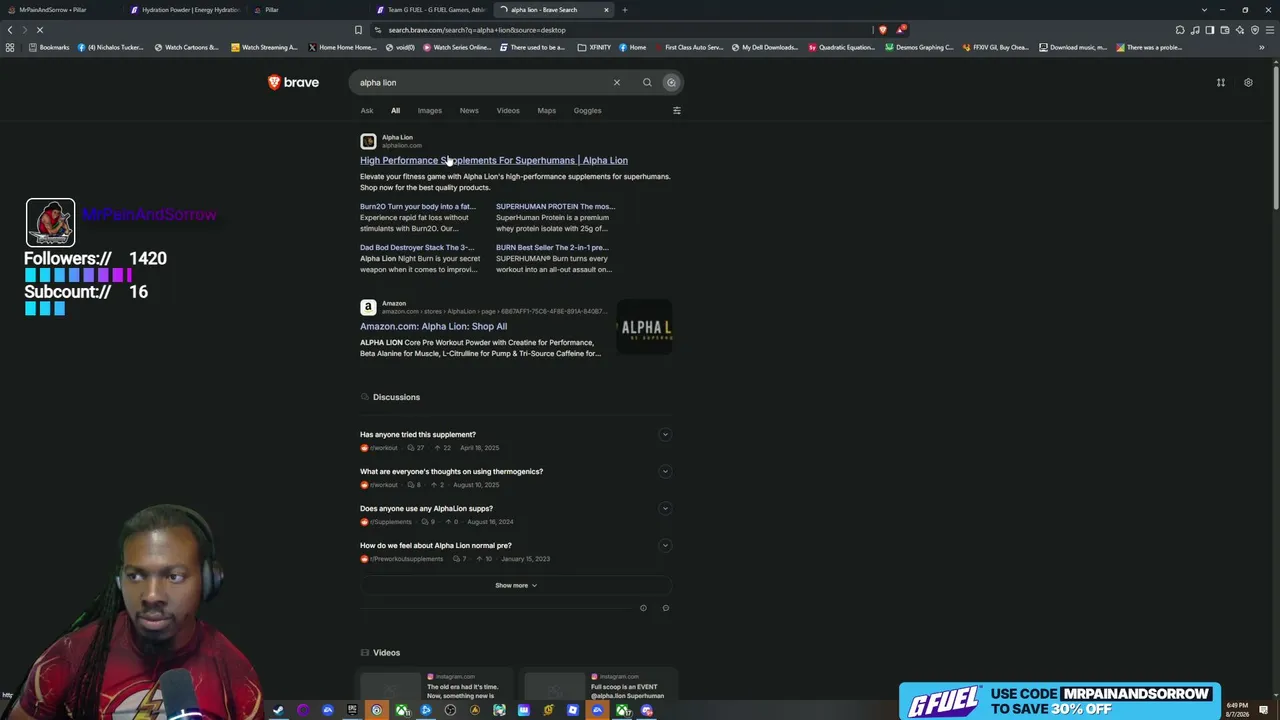
Task: Clear the search box with the X
Action: (617, 82)
